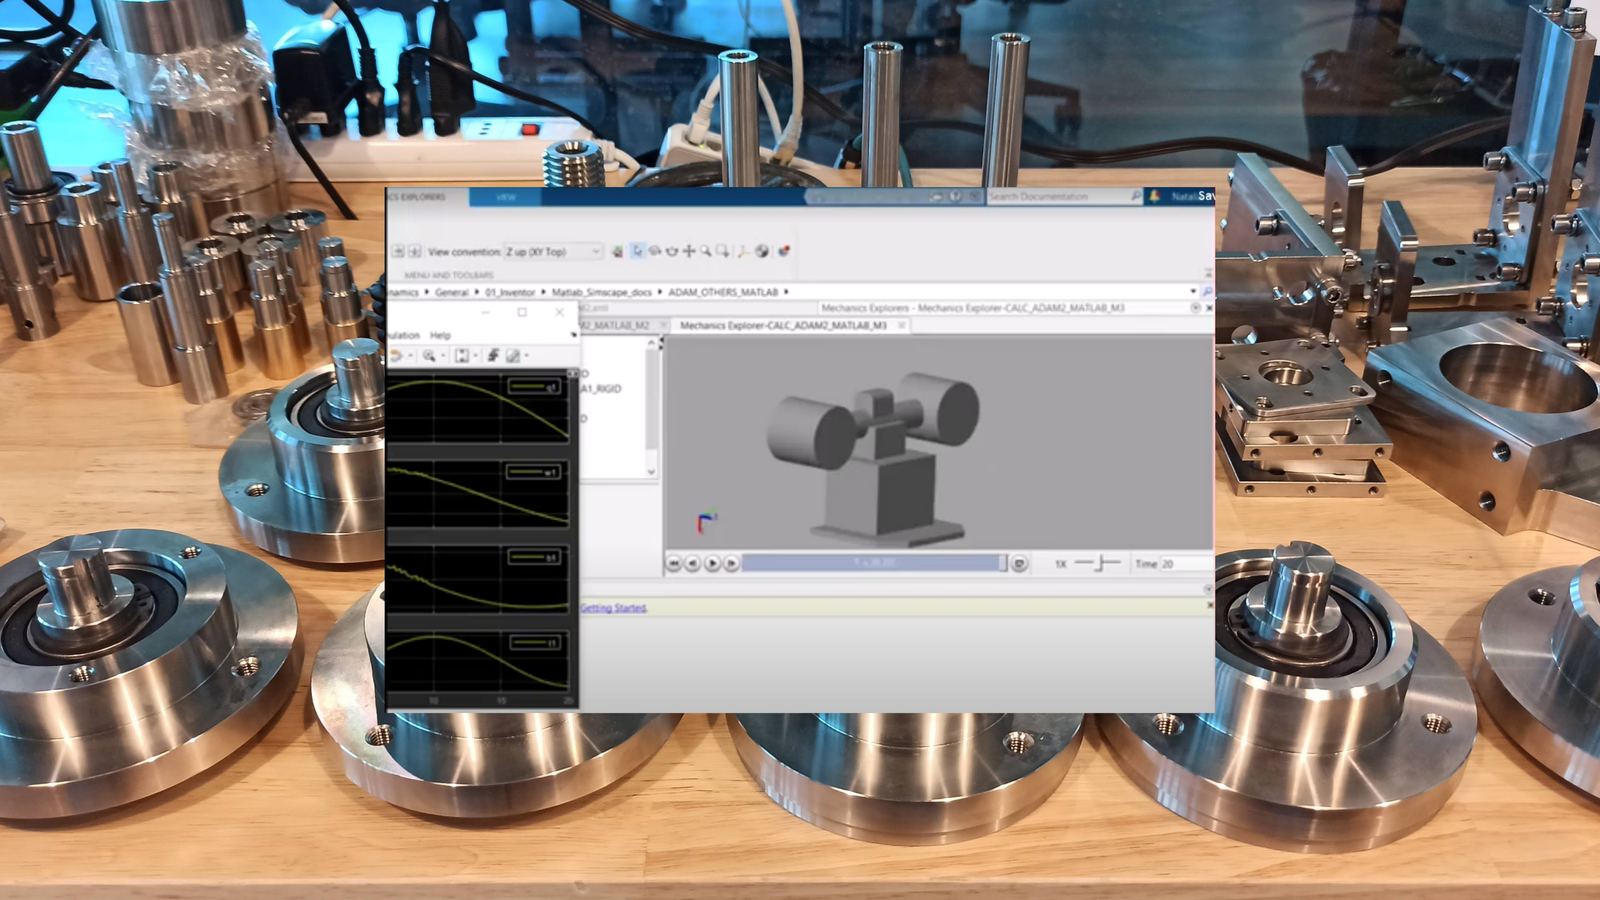Open the Help menu in scope window
The height and width of the screenshot is (900, 1600).
(440, 335)
